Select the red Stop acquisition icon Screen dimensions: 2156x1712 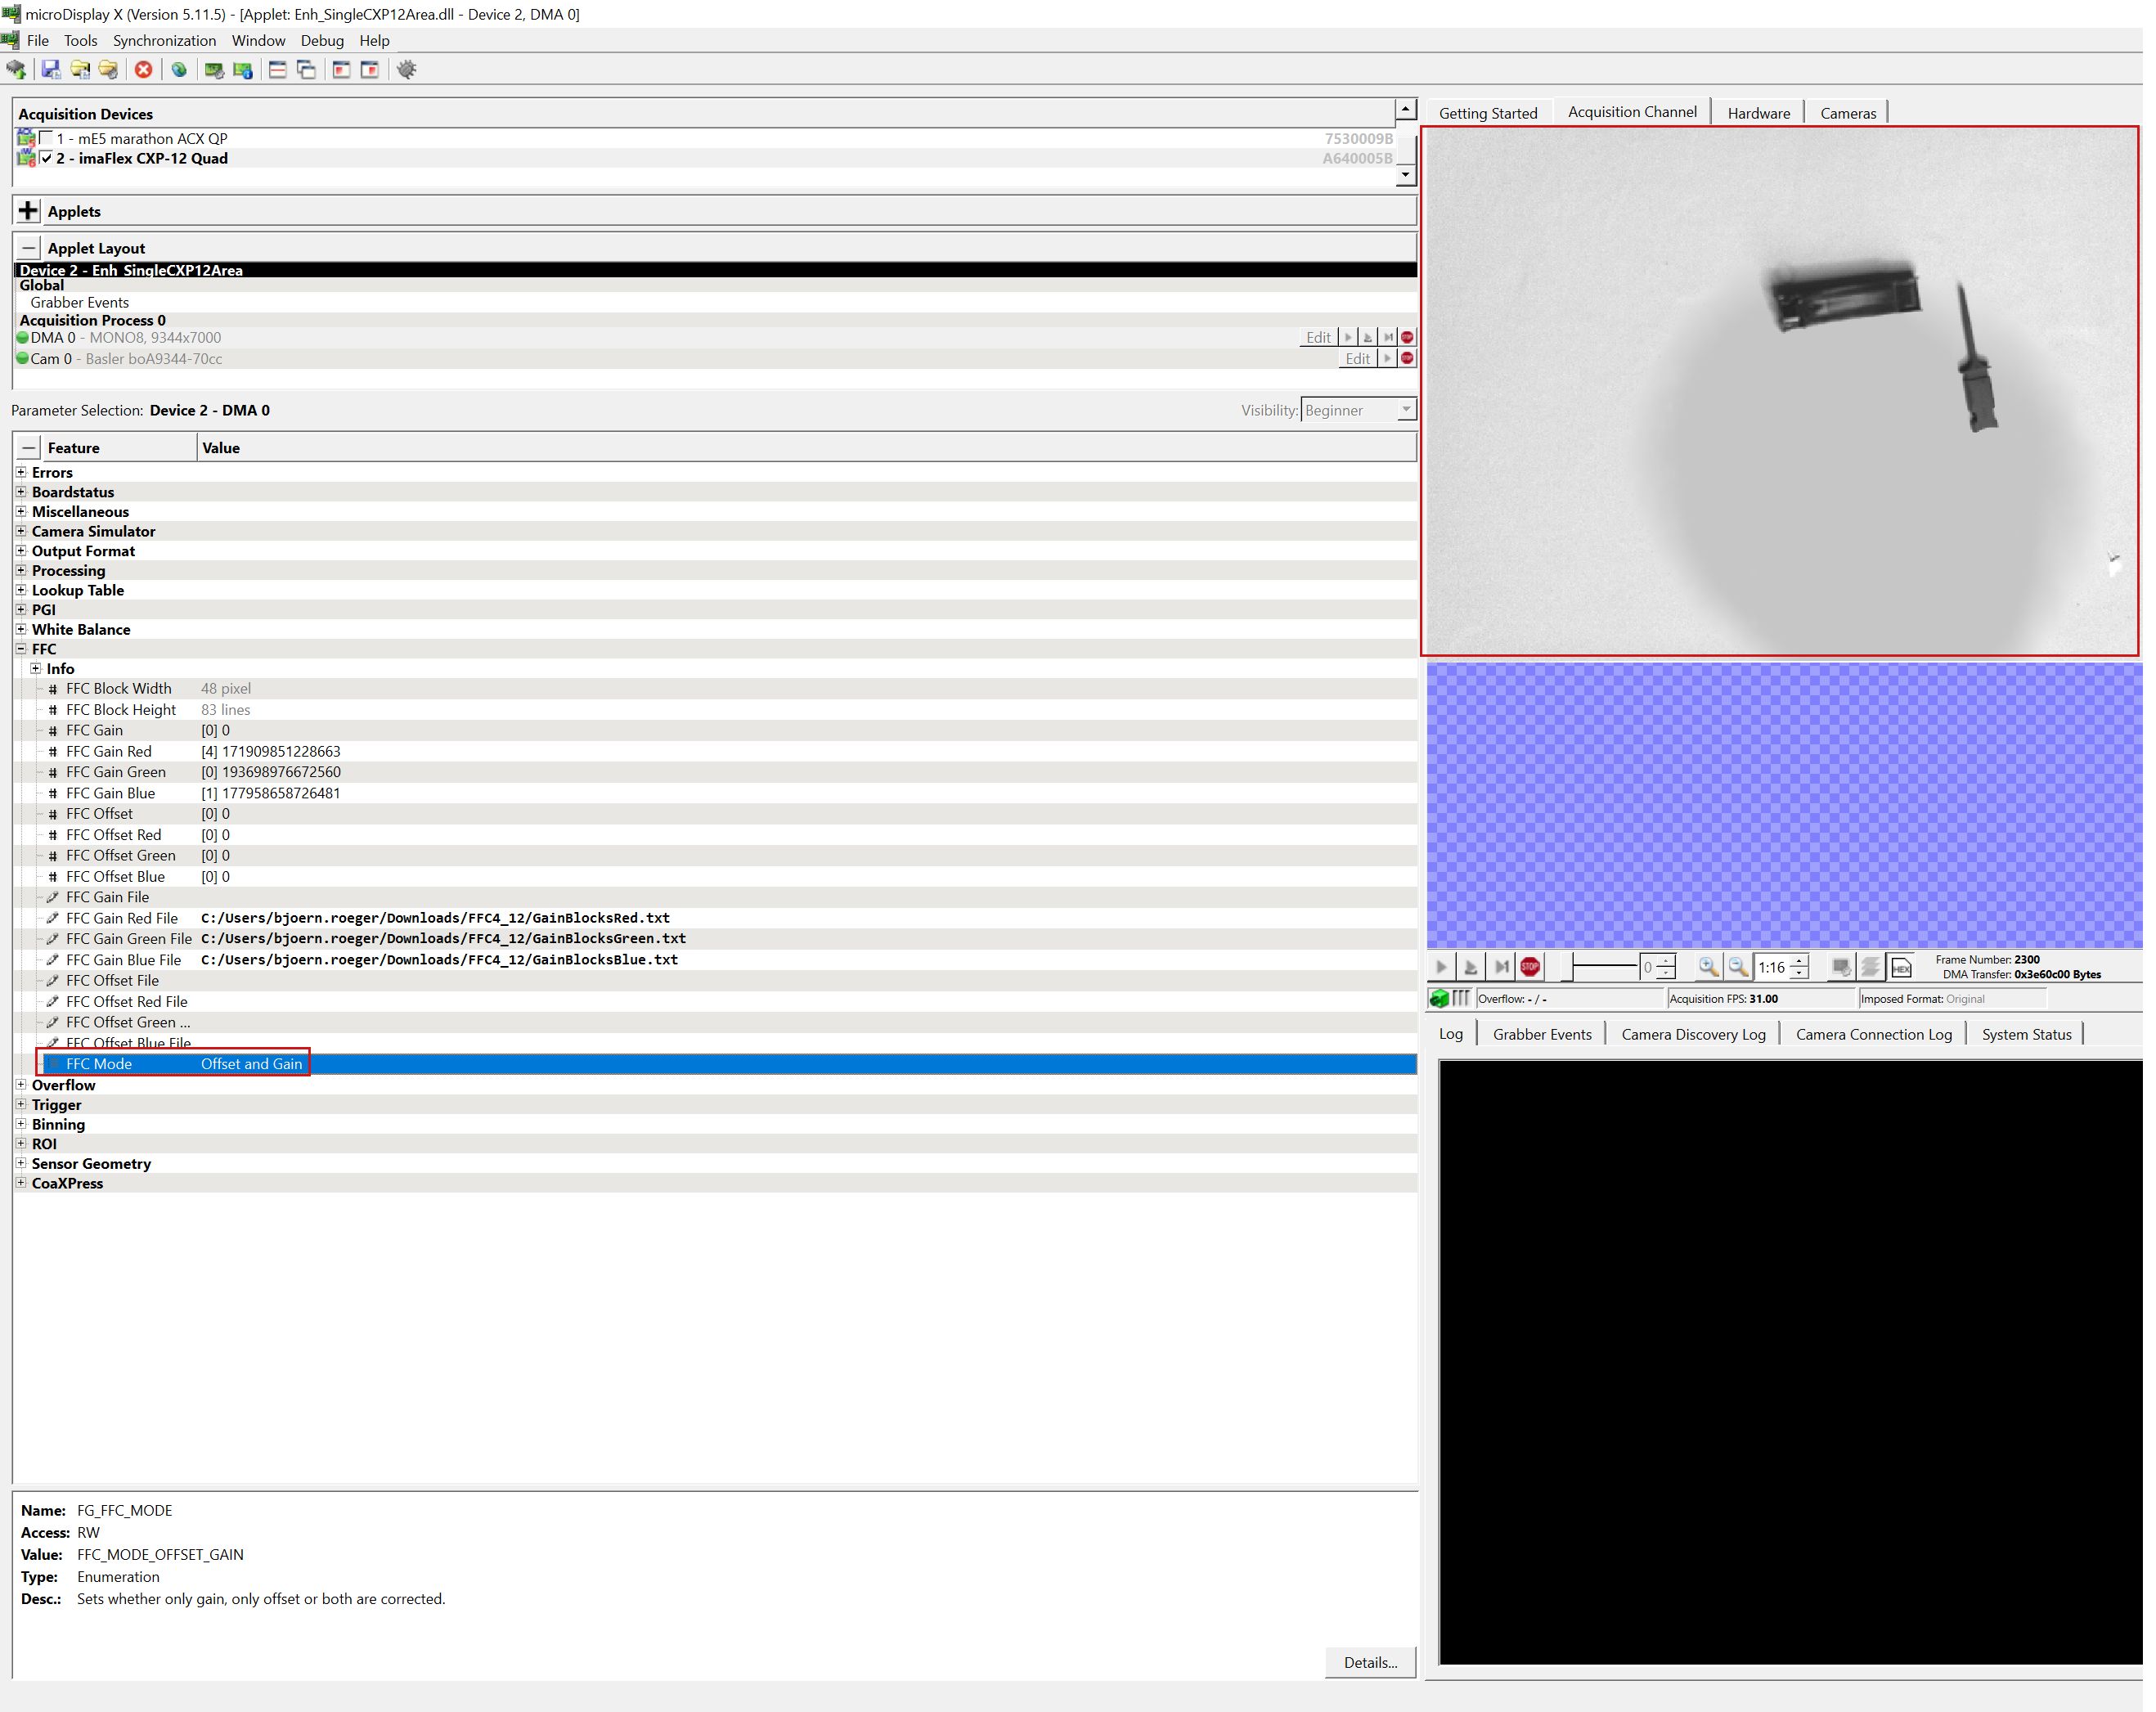(x=1530, y=967)
